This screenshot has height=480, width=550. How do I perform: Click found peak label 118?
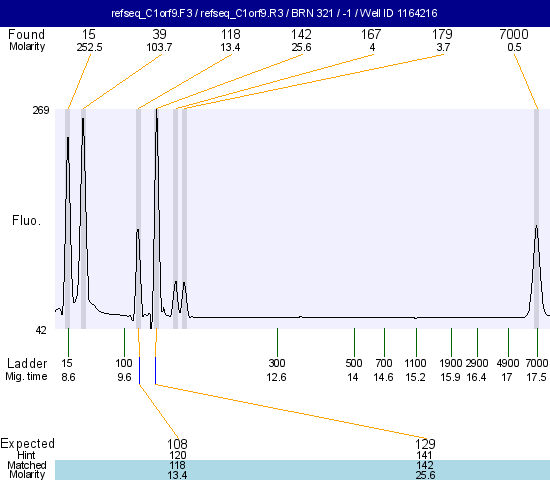[x=230, y=34]
